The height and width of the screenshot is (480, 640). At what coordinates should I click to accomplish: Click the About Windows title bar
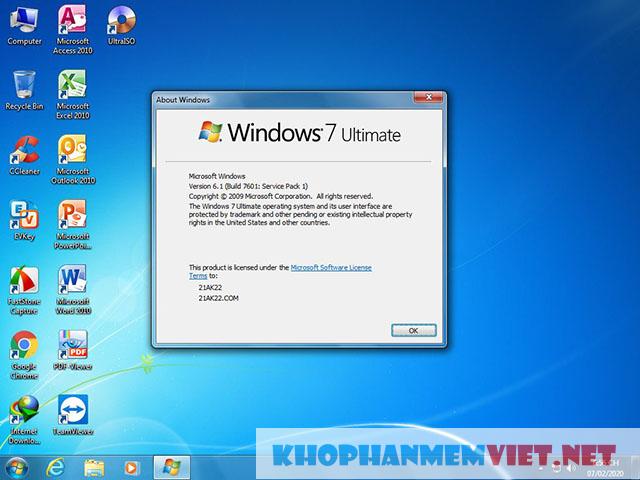[x=284, y=100]
